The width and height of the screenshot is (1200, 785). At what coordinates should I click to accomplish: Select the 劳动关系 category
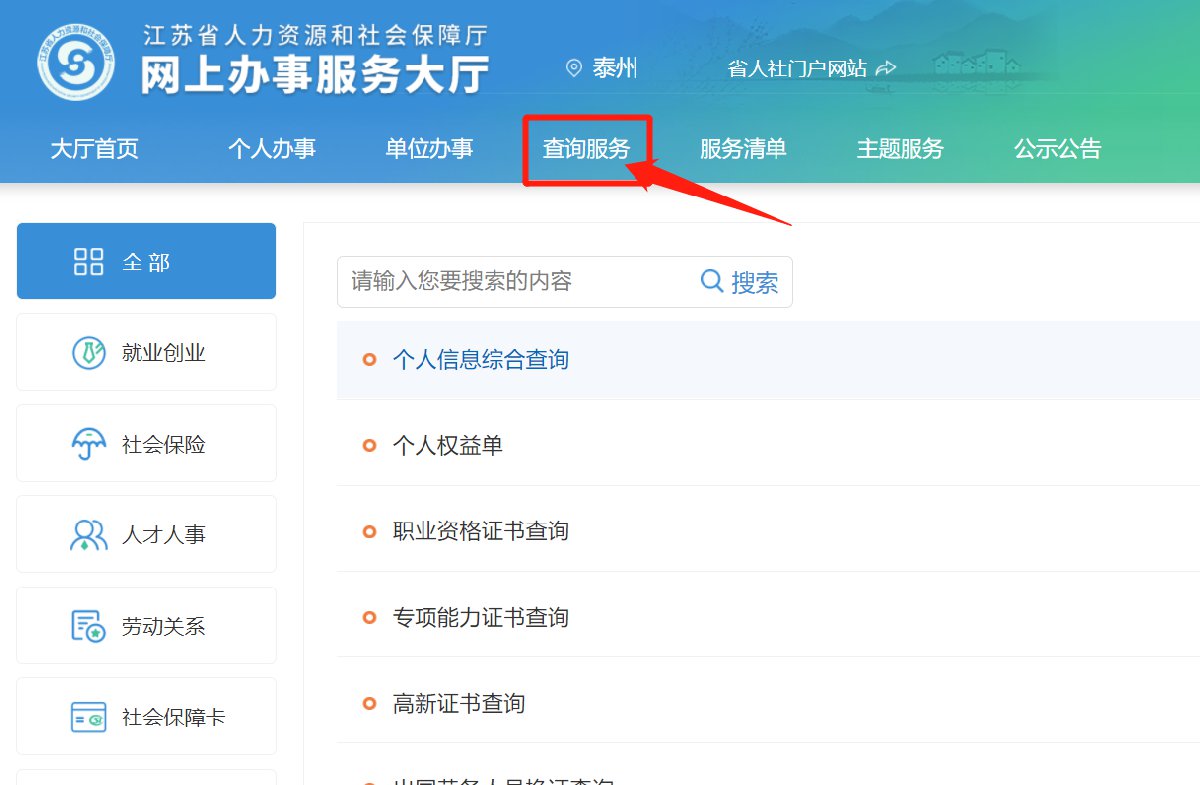tap(146, 626)
